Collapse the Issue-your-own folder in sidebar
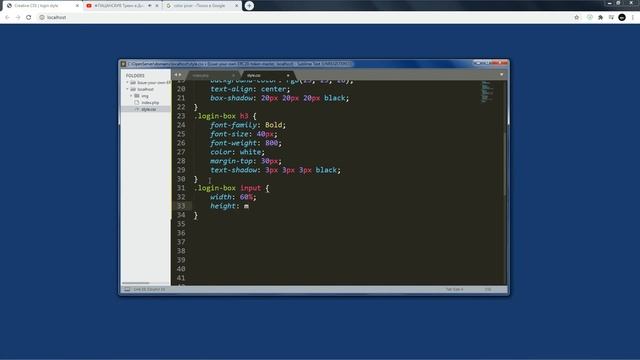 click(x=127, y=82)
